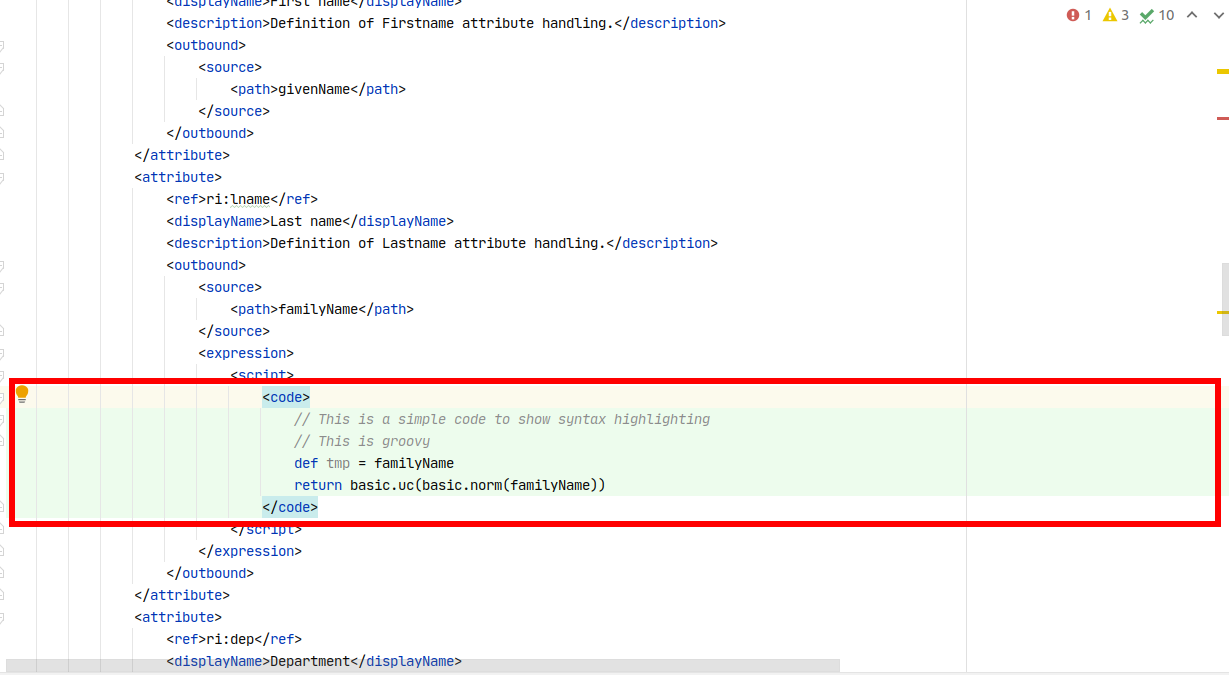Click the return keyword in the groovy script
Screen dimensions: 1229x675
click(317, 485)
